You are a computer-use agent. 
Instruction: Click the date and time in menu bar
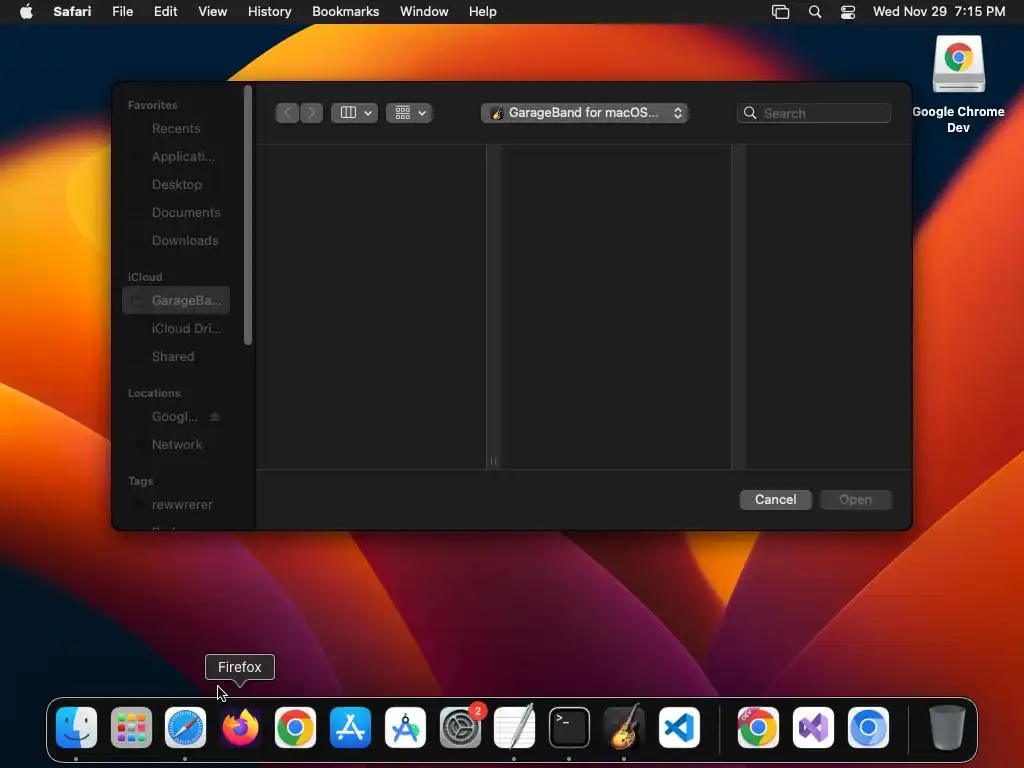coord(939,12)
